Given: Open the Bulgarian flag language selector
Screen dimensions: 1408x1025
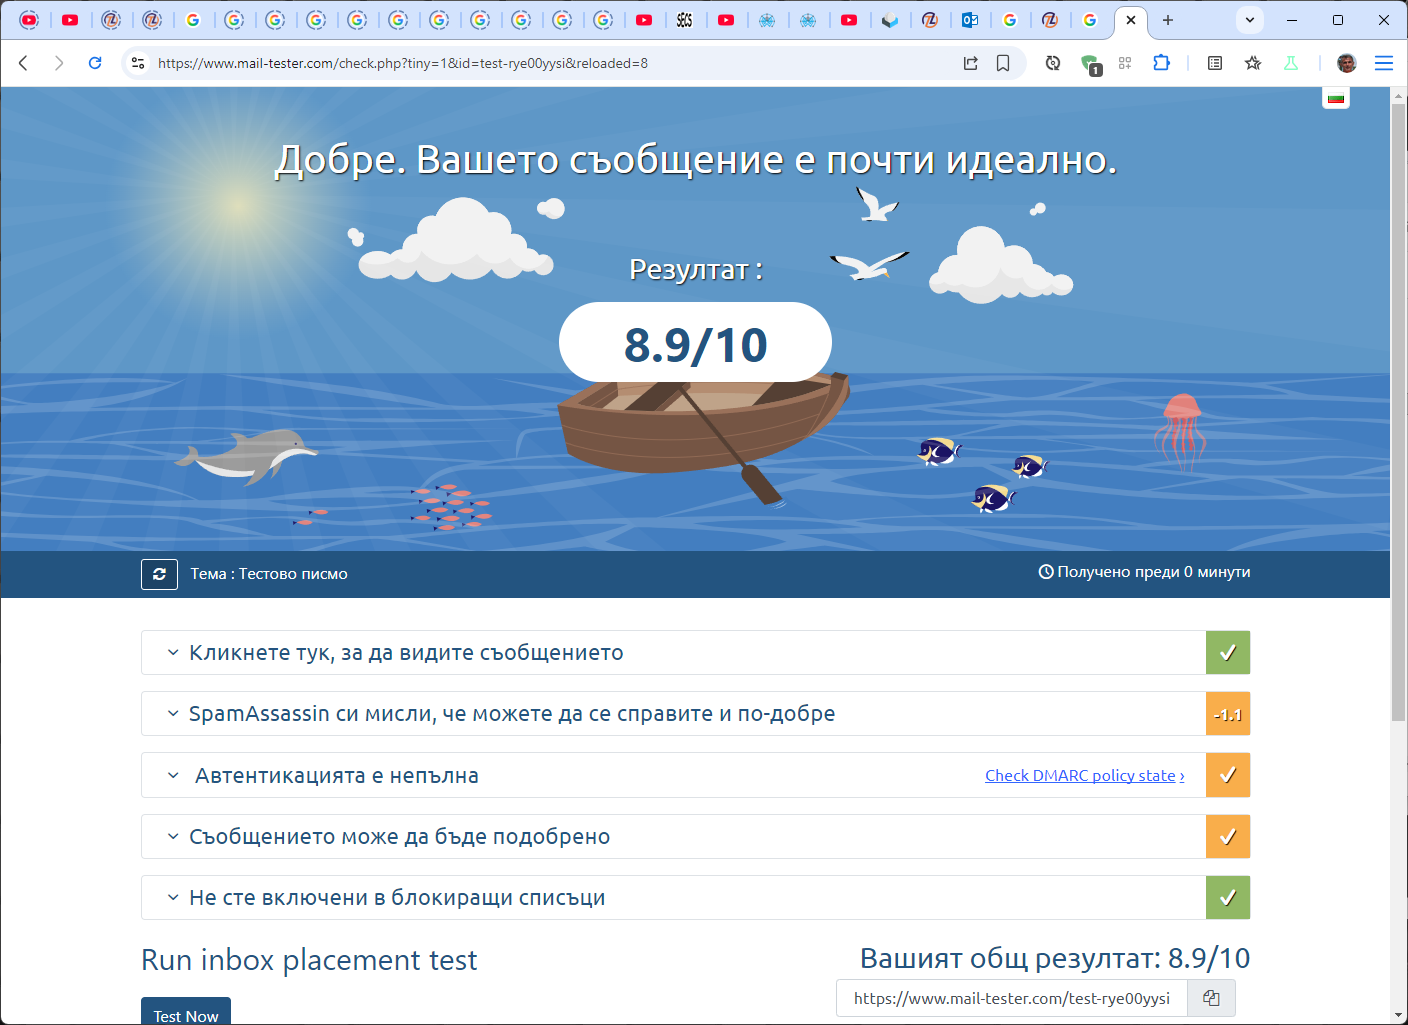Looking at the screenshot, I should (x=1335, y=97).
